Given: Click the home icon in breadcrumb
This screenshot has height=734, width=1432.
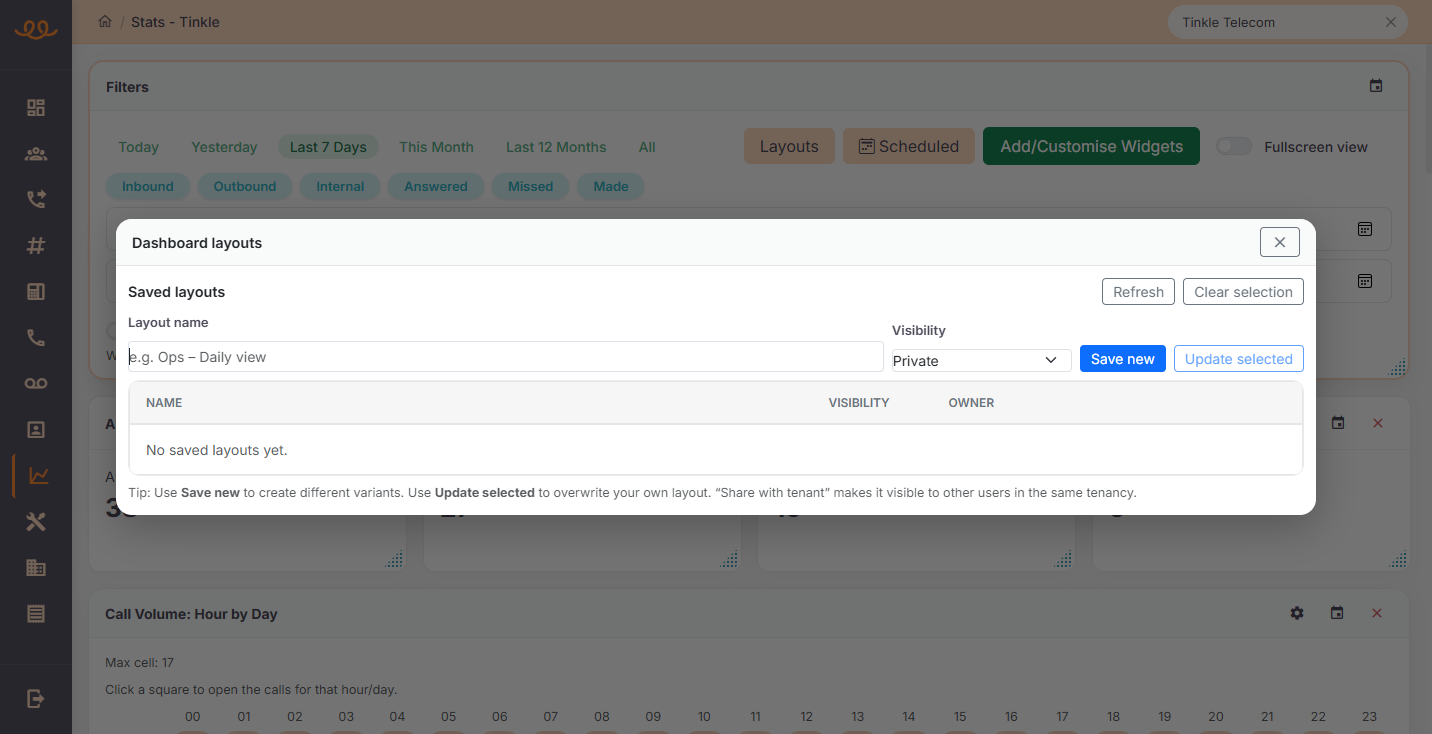Looking at the screenshot, I should click(x=105, y=22).
